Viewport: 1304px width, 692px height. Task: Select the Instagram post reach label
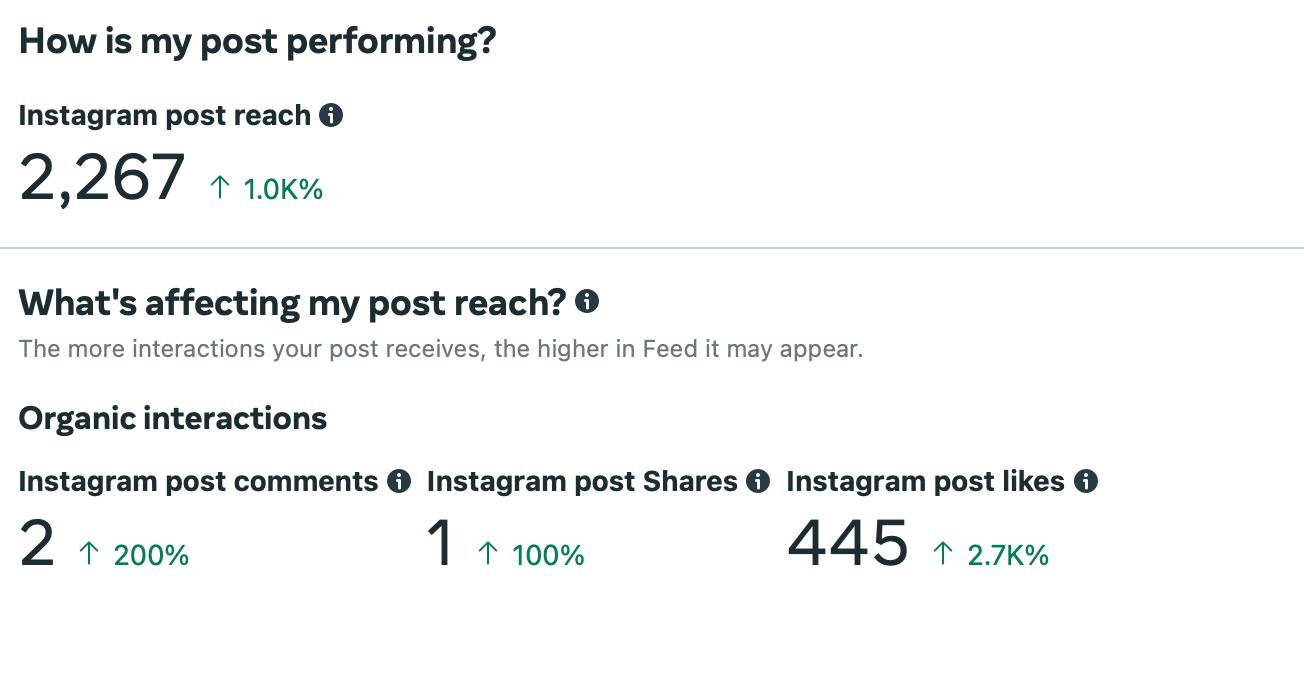point(164,116)
